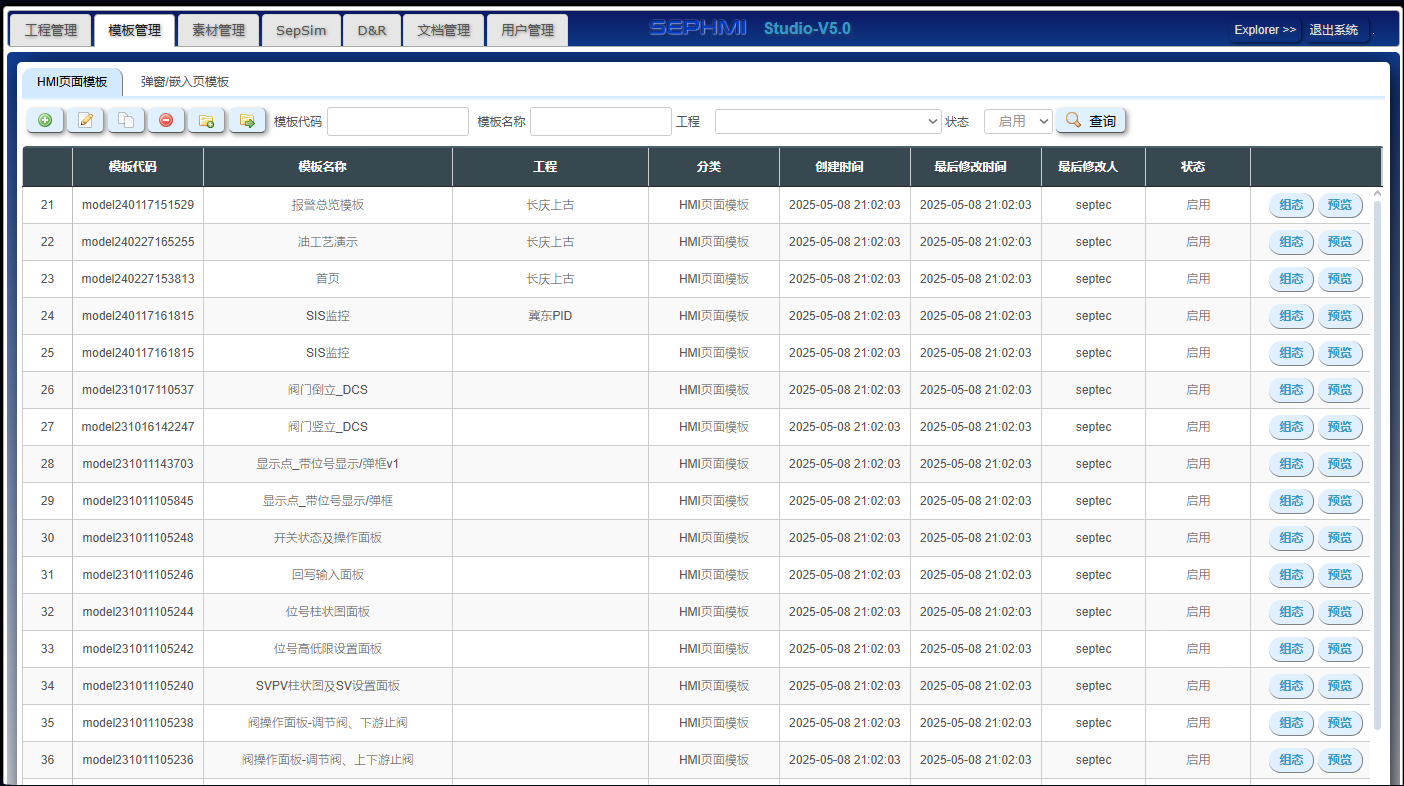Click the folder with green arrow icon
Screen dimensions: 1404x786
246,121
